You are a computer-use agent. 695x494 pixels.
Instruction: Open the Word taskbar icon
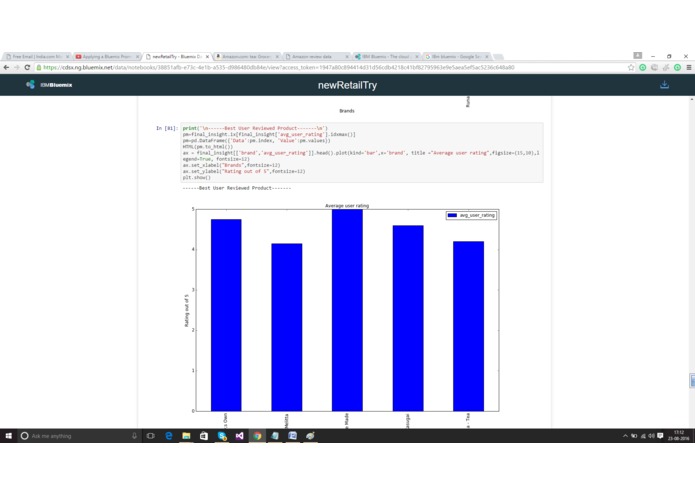[x=293, y=436]
